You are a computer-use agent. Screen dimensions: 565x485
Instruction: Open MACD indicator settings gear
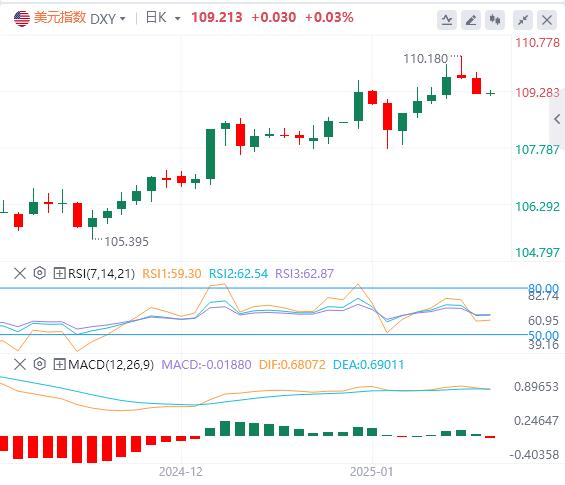[x=40, y=364]
